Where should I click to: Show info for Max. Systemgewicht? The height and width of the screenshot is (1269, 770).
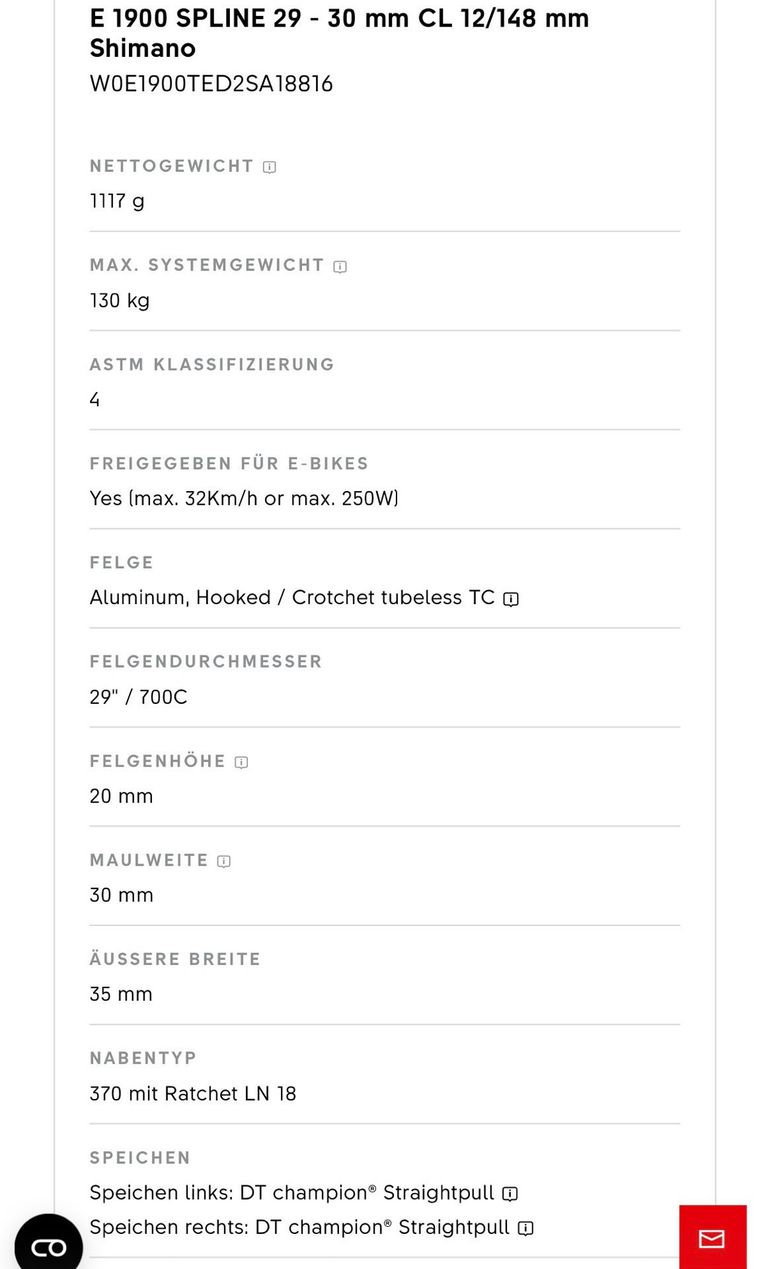(x=340, y=266)
